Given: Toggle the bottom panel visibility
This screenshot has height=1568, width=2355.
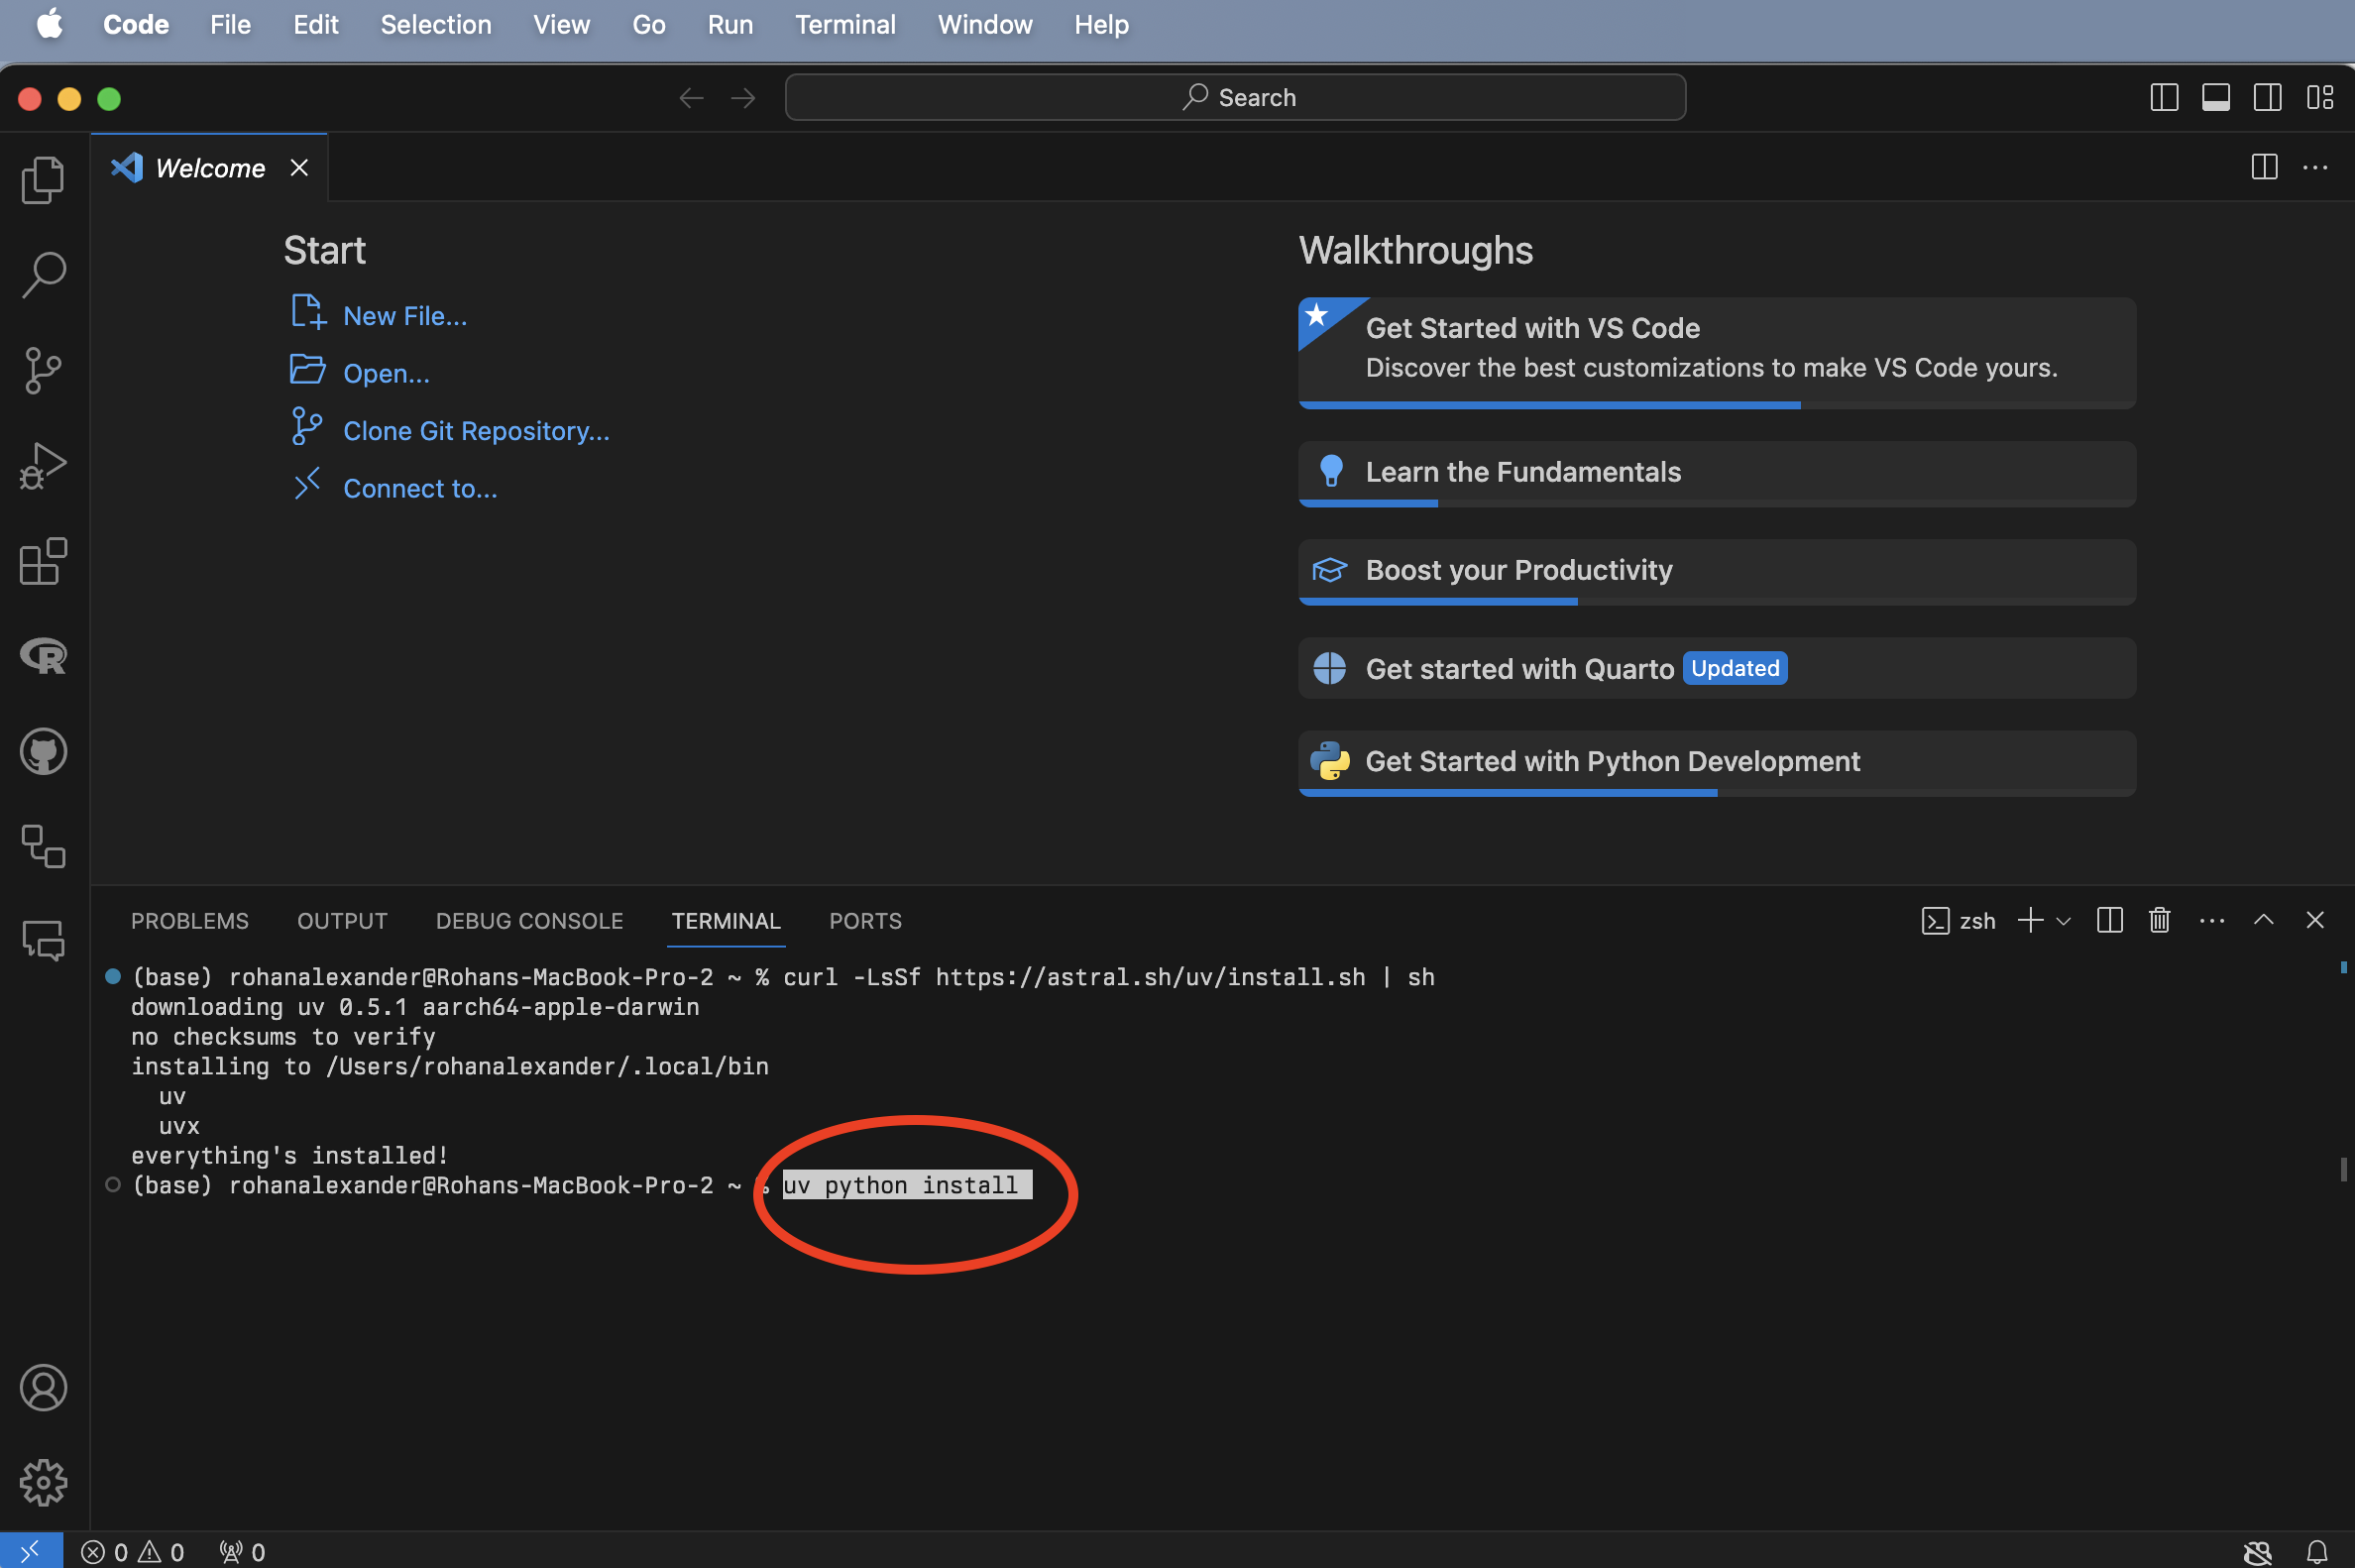Looking at the screenshot, I should click(x=2215, y=98).
